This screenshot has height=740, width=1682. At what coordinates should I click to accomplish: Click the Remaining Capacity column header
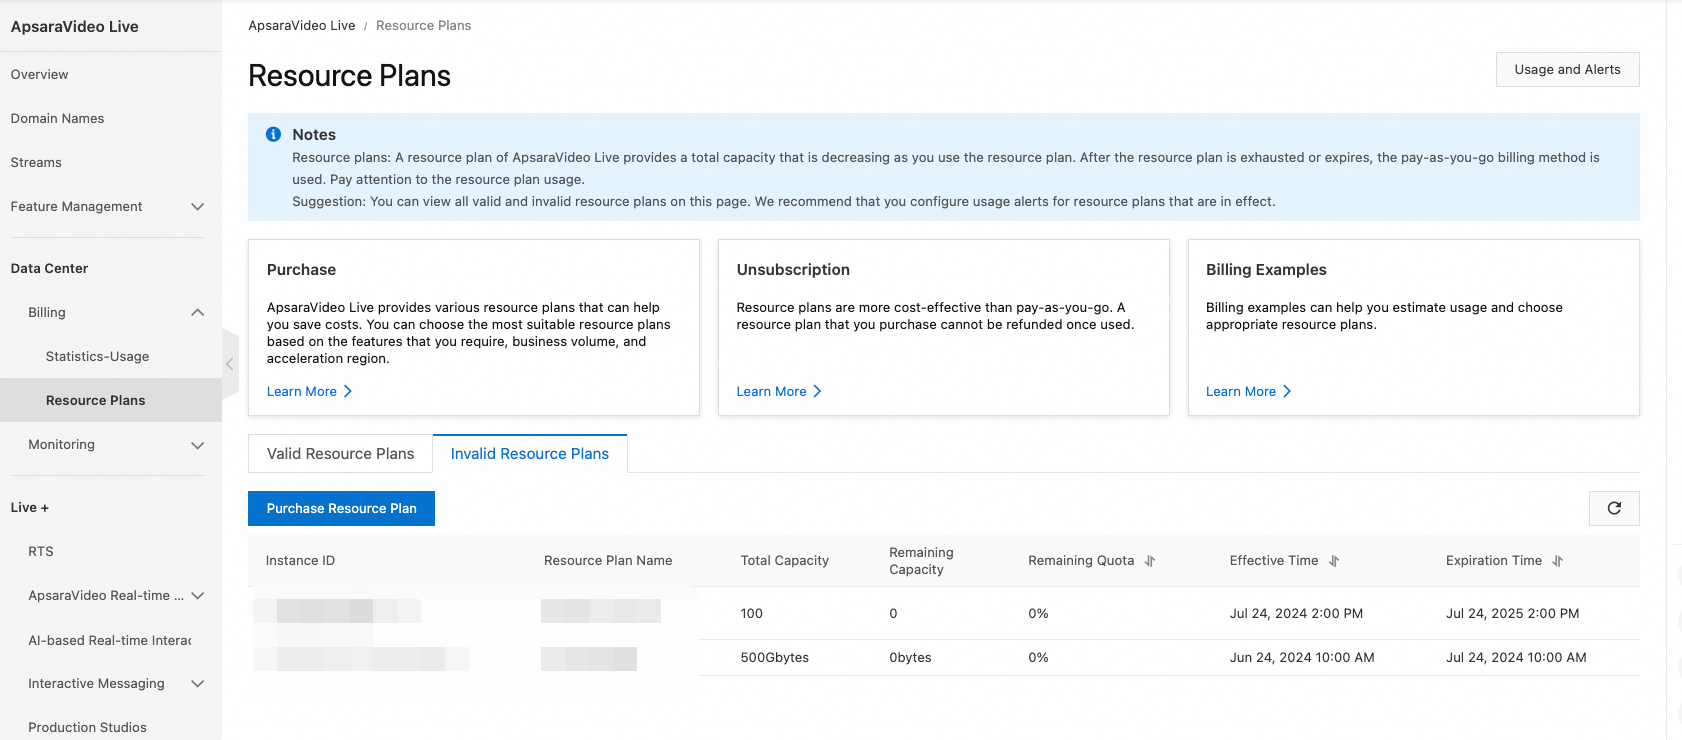(921, 561)
